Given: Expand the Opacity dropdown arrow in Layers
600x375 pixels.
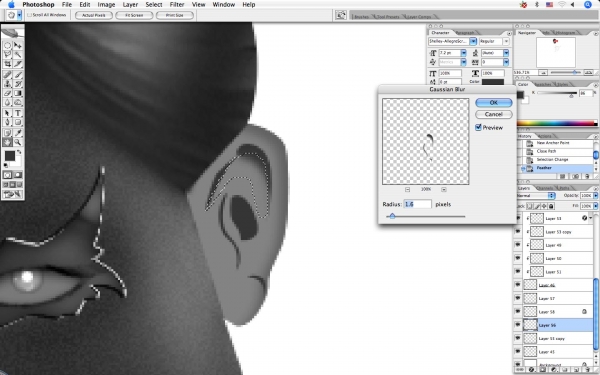Looking at the screenshot, I should pos(595,196).
